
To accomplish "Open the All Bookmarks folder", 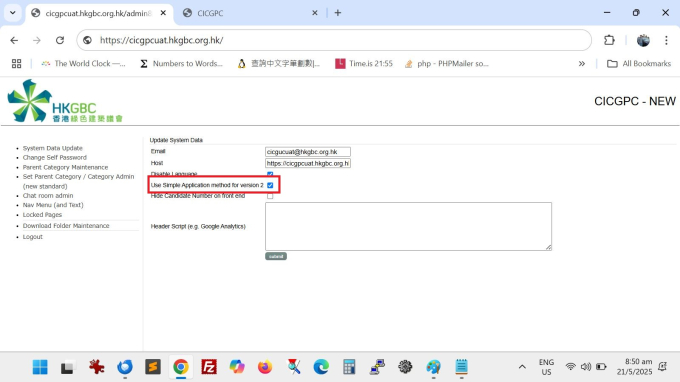I will (x=639, y=64).
